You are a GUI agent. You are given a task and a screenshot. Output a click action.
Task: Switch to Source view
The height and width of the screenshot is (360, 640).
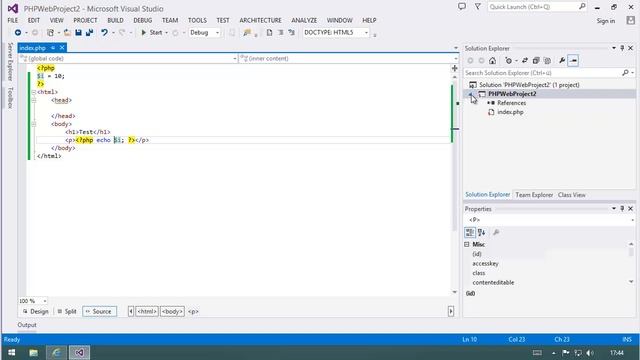(99, 311)
